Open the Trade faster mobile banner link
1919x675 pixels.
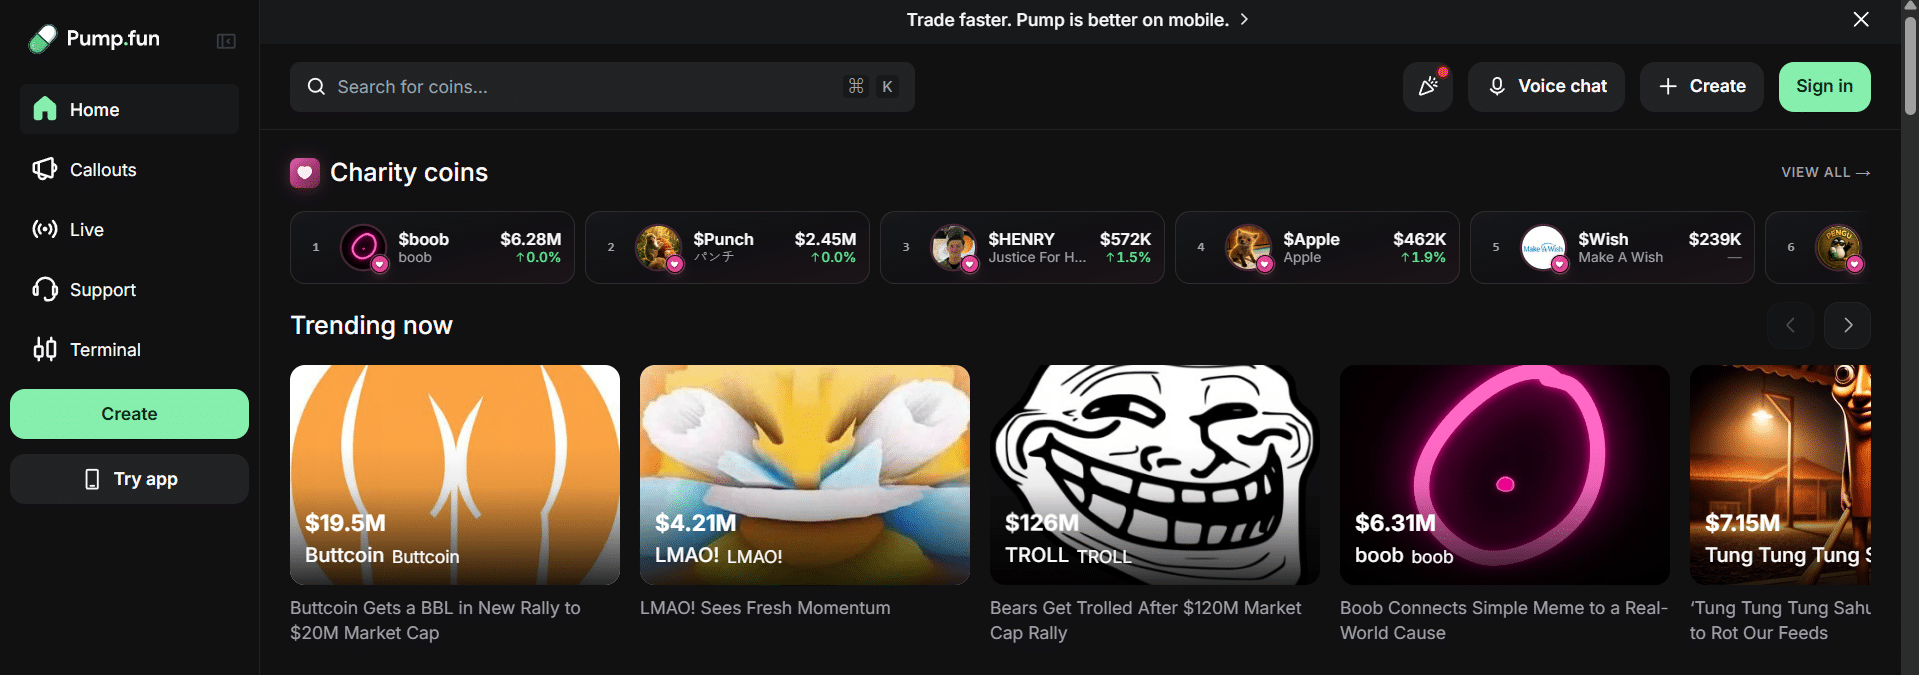[x=1077, y=20]
